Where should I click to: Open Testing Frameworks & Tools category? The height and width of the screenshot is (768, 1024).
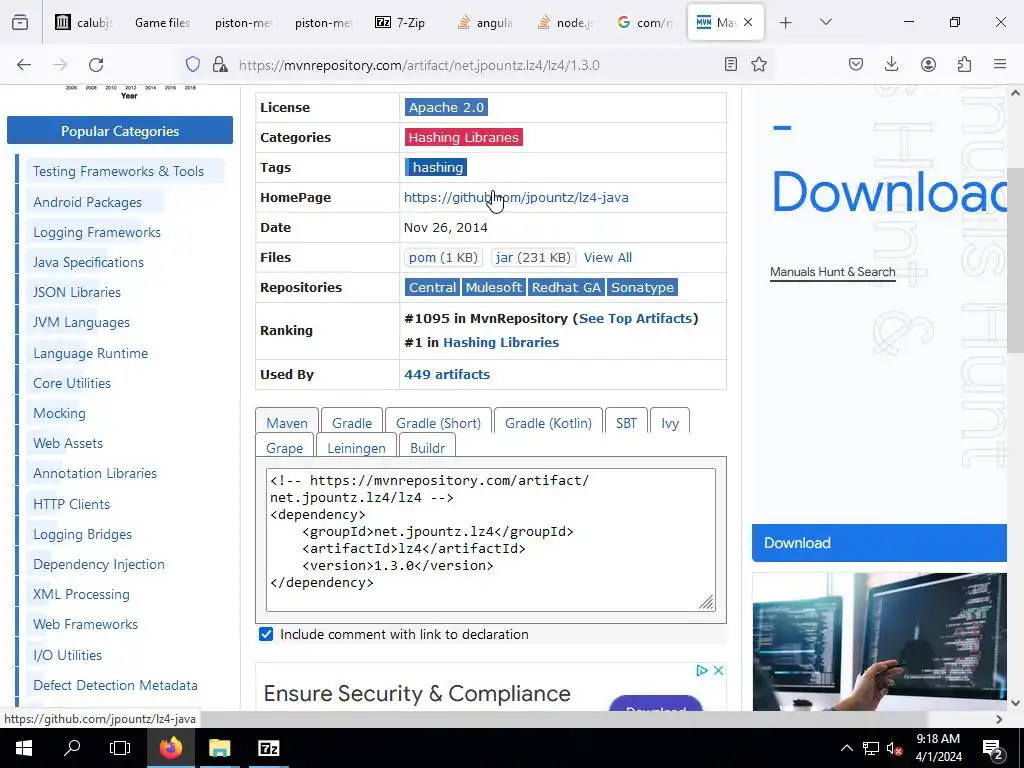[x=118, y=171]
